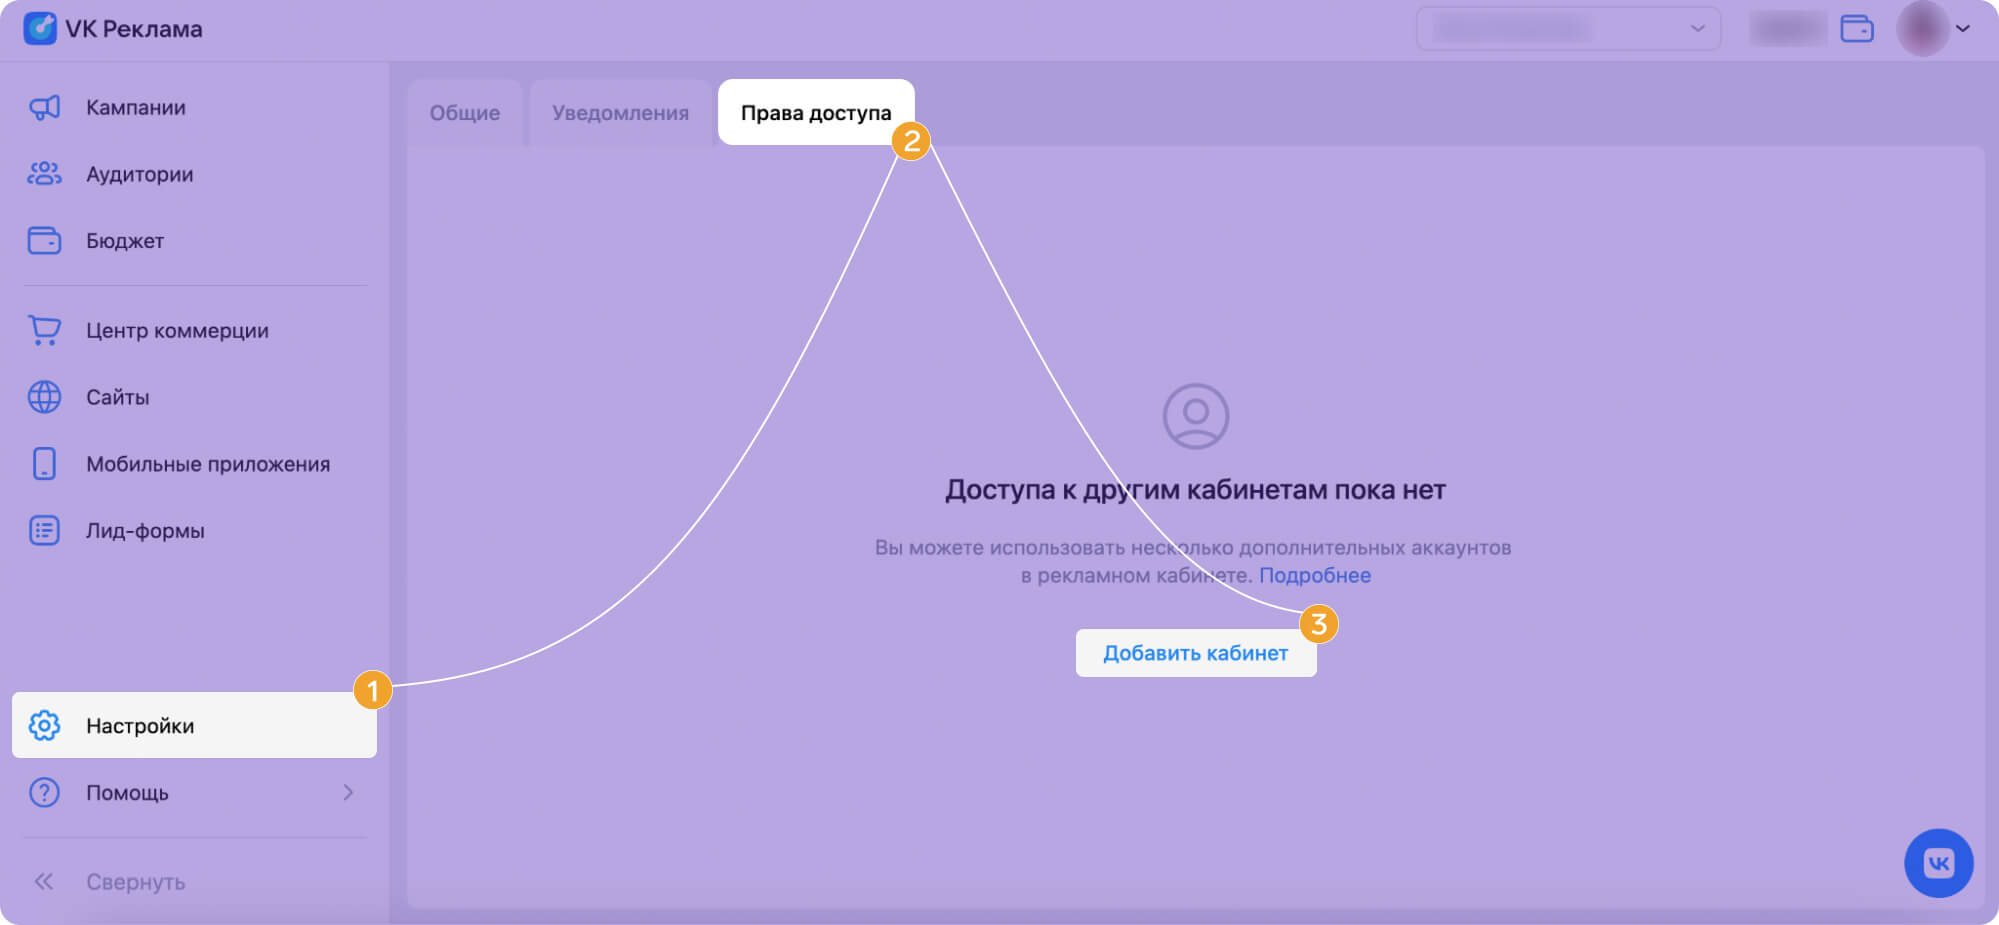1999x925 pixels.
Task: Open Бюджет menu label
Action: (125, 241)
